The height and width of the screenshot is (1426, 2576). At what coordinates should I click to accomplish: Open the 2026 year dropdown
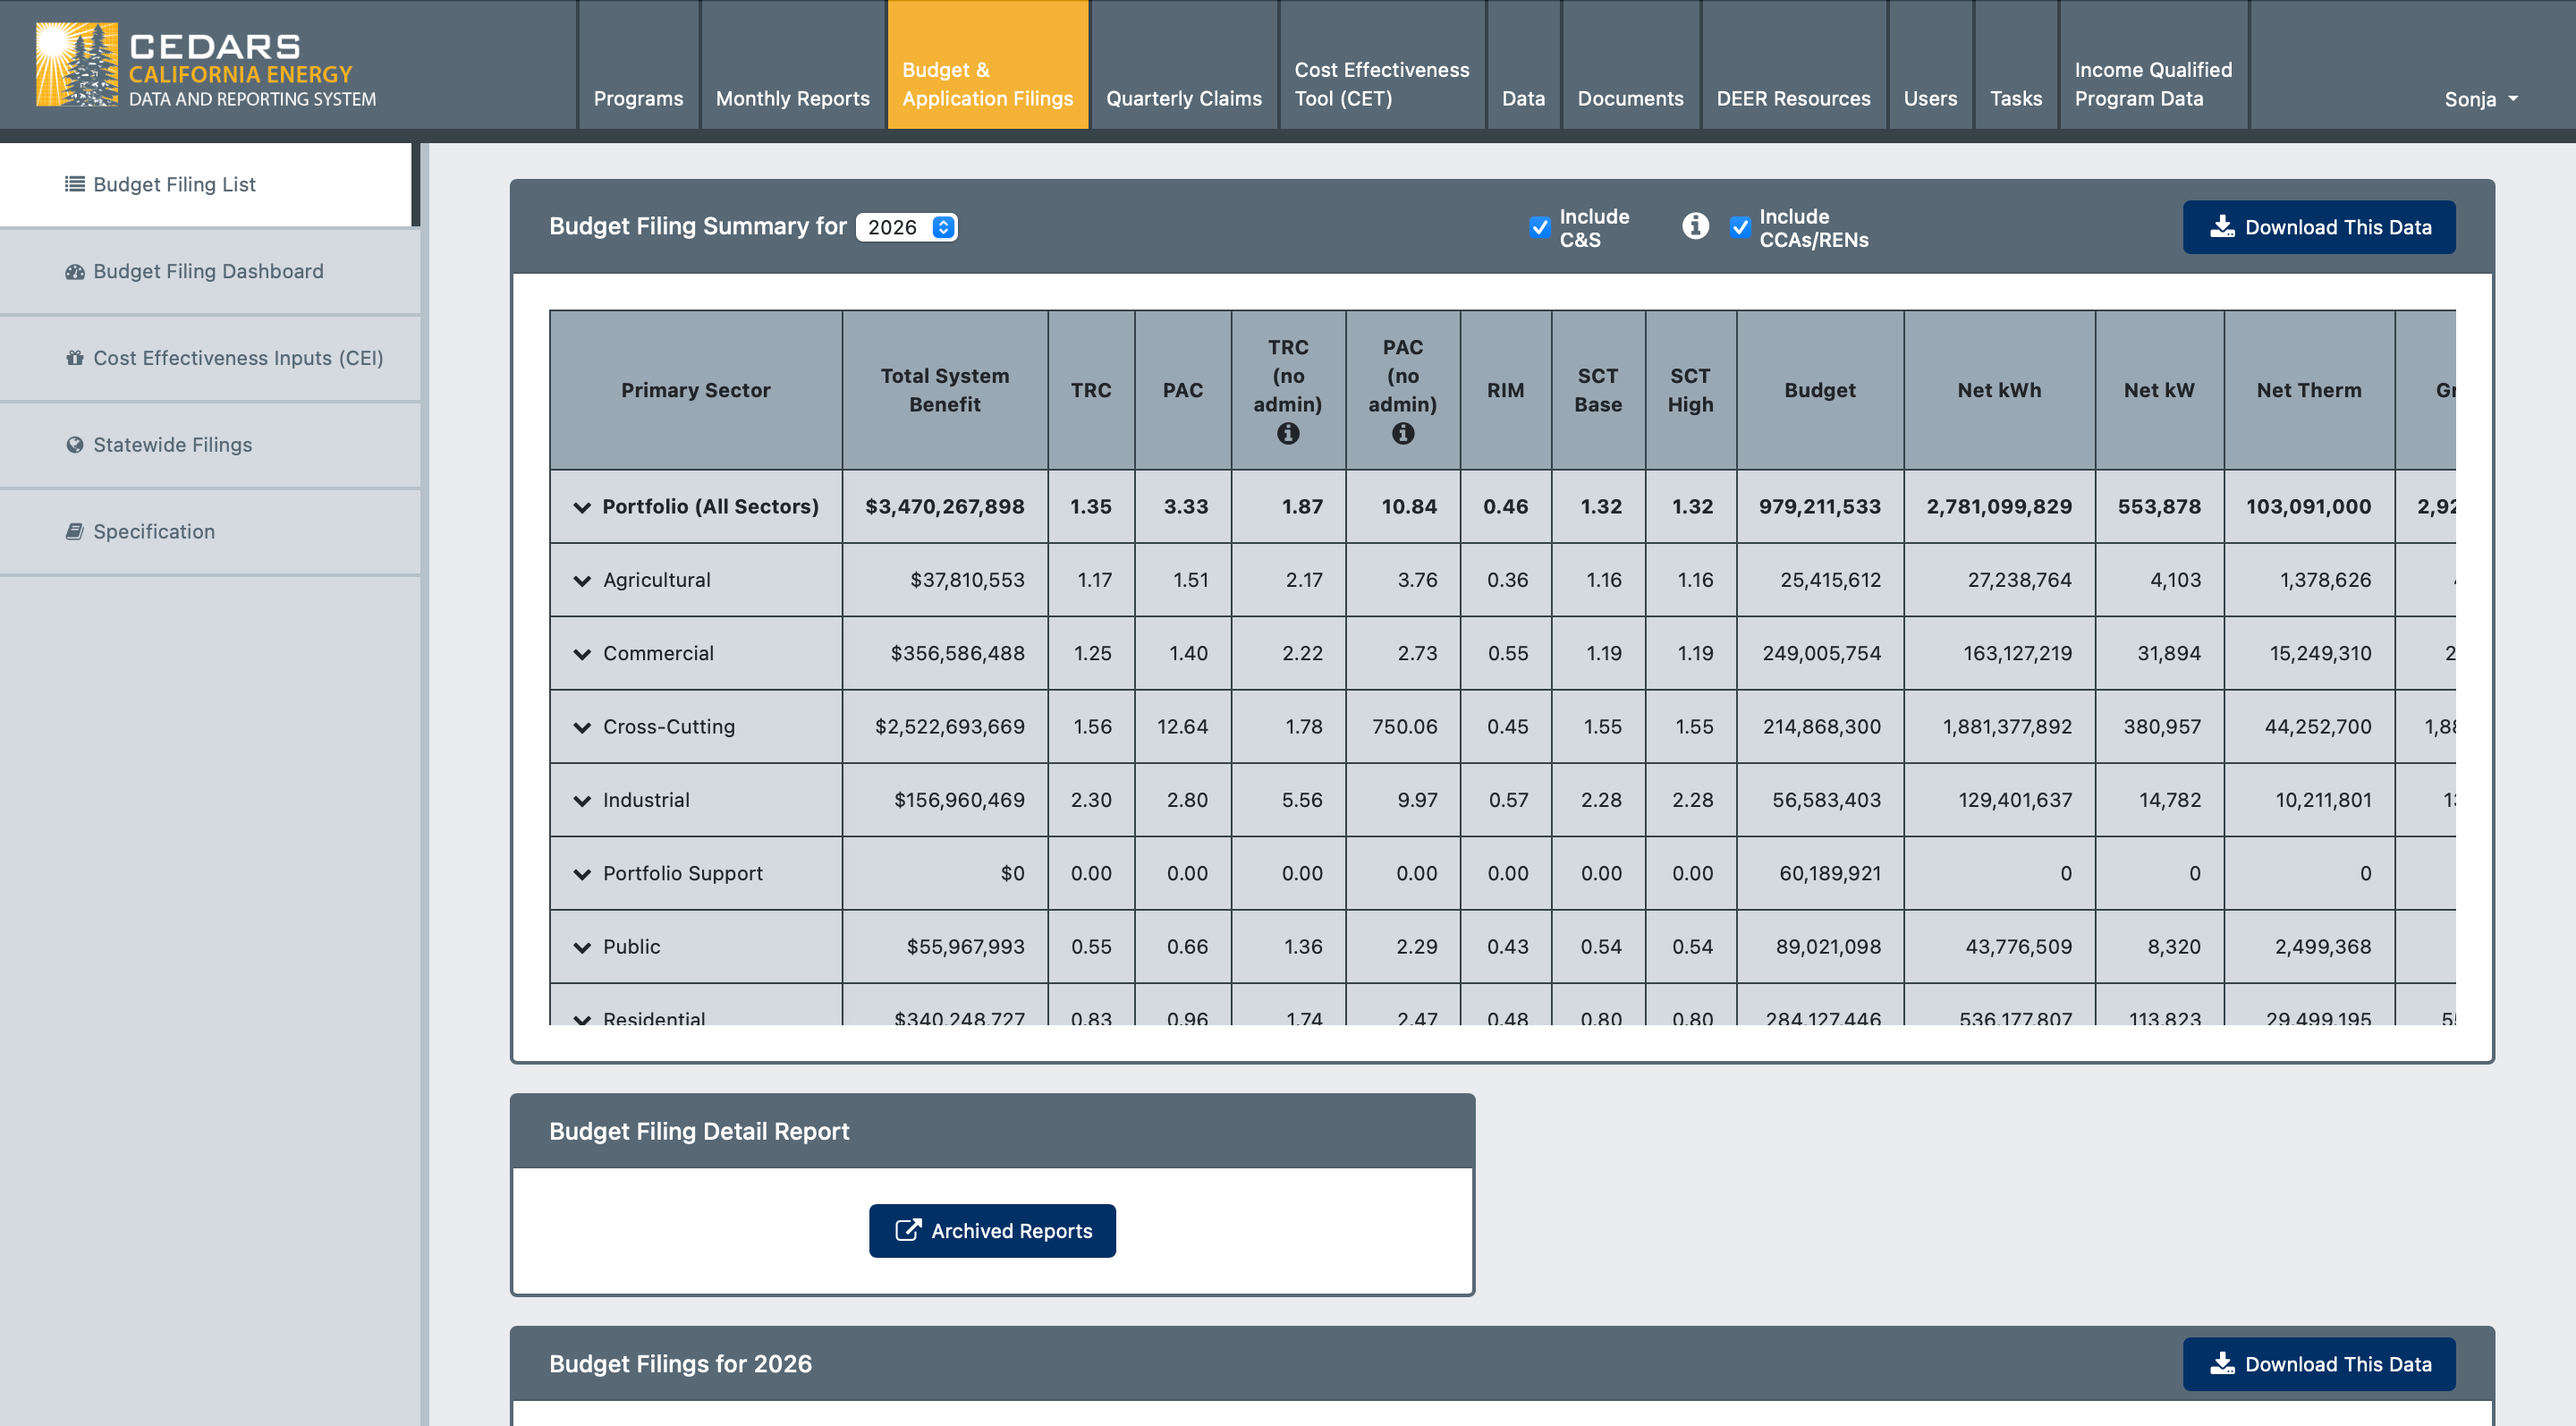pos(906,227)
